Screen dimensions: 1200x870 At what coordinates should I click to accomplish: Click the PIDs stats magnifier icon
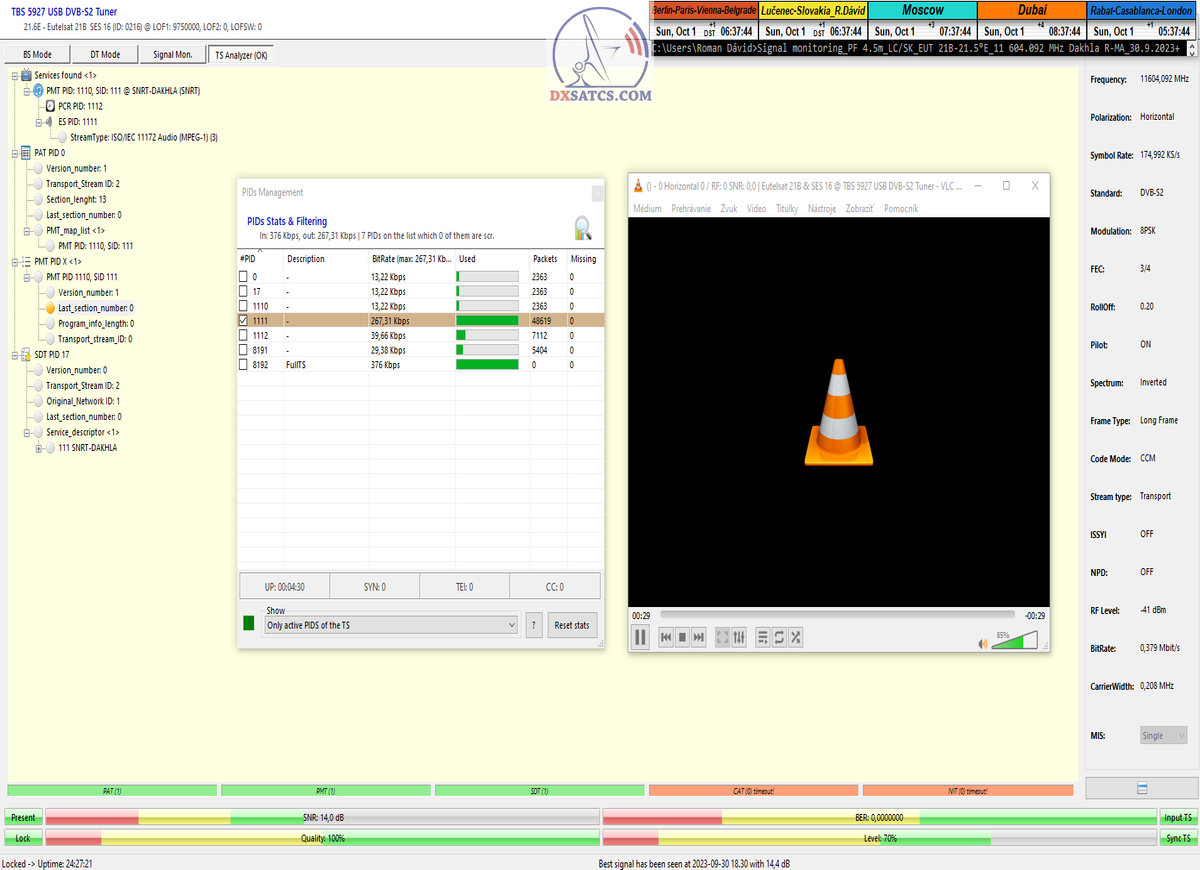pyautogui.click(x=583, y=229)
